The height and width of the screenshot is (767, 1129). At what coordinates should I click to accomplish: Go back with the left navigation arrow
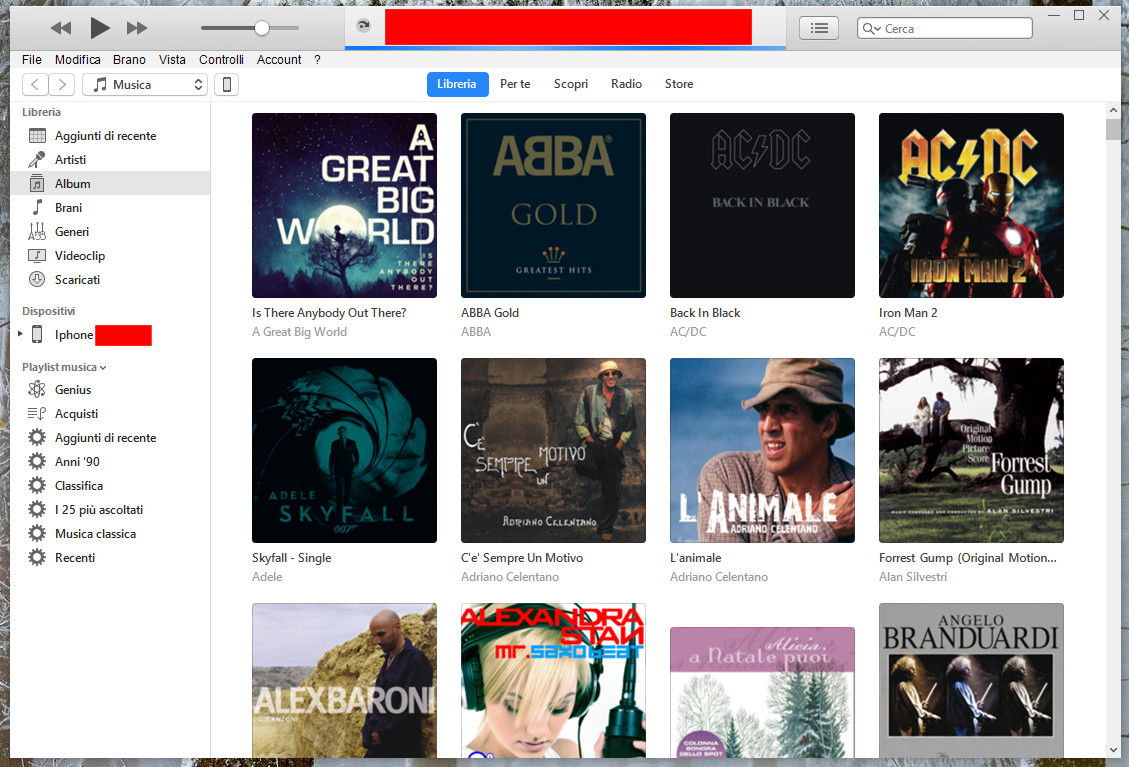pyautogui.click(x=35, y=85)
